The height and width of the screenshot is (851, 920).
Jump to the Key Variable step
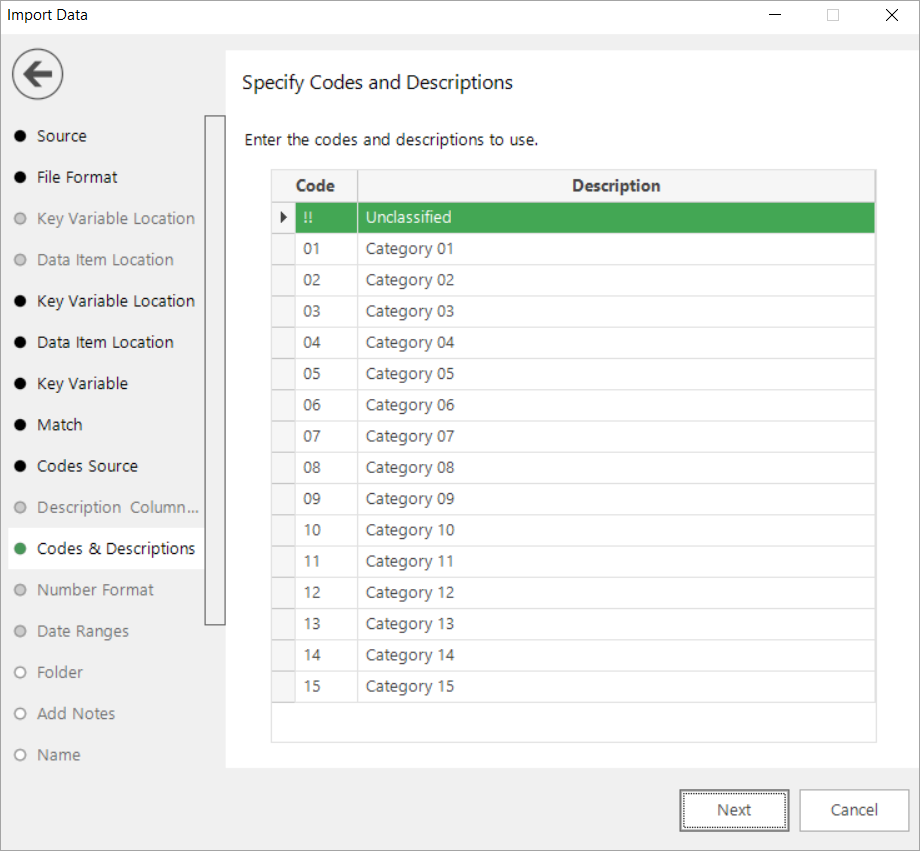[82, 384]
